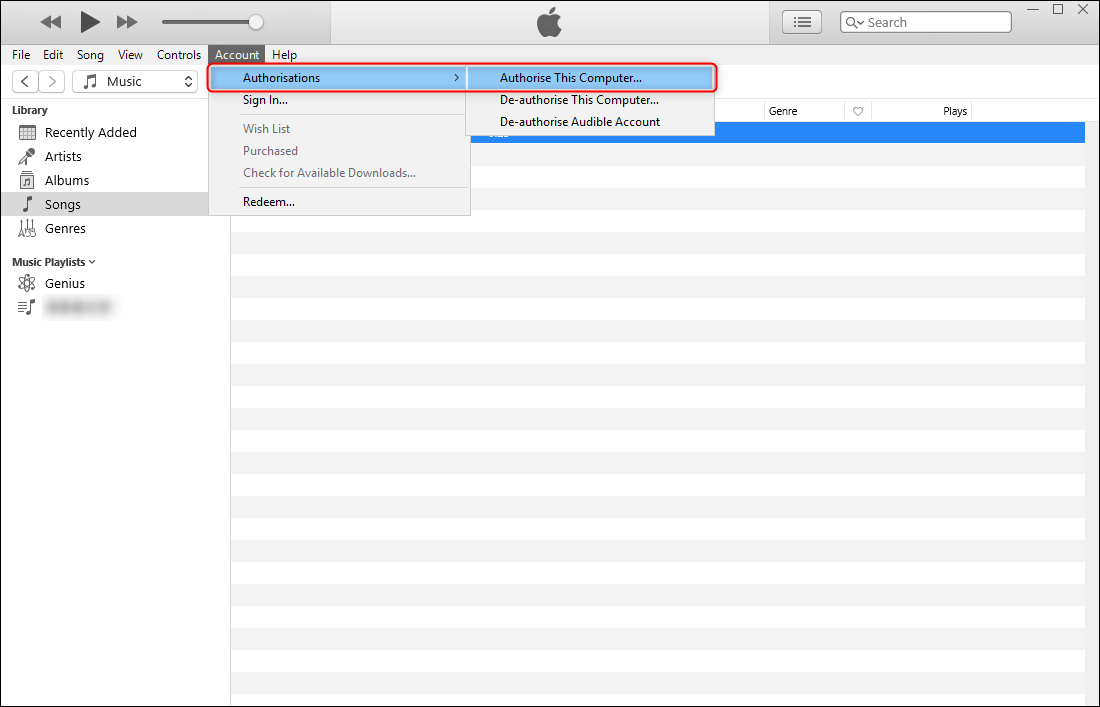This screenshot has width=1100, height=707.
Task: Click the Apple logo at top
Action: pyautogui.click(x=549, y=22)
